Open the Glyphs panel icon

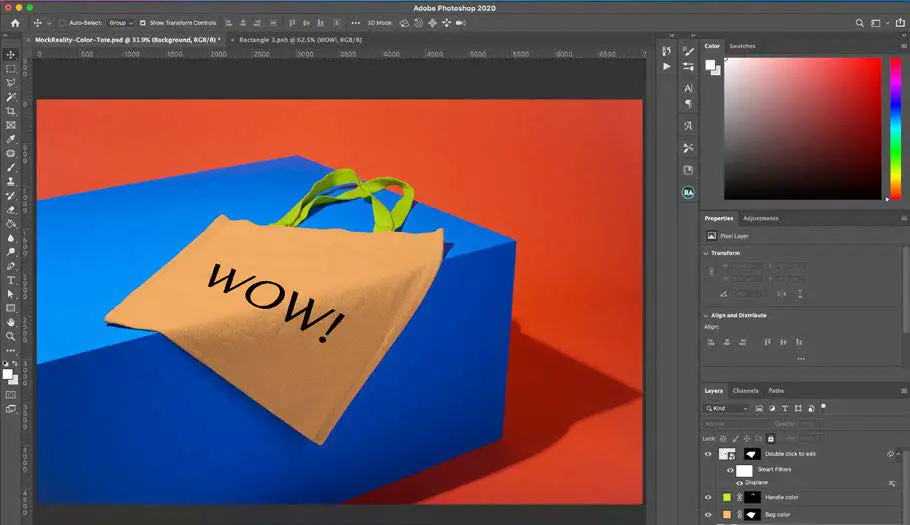688,125
